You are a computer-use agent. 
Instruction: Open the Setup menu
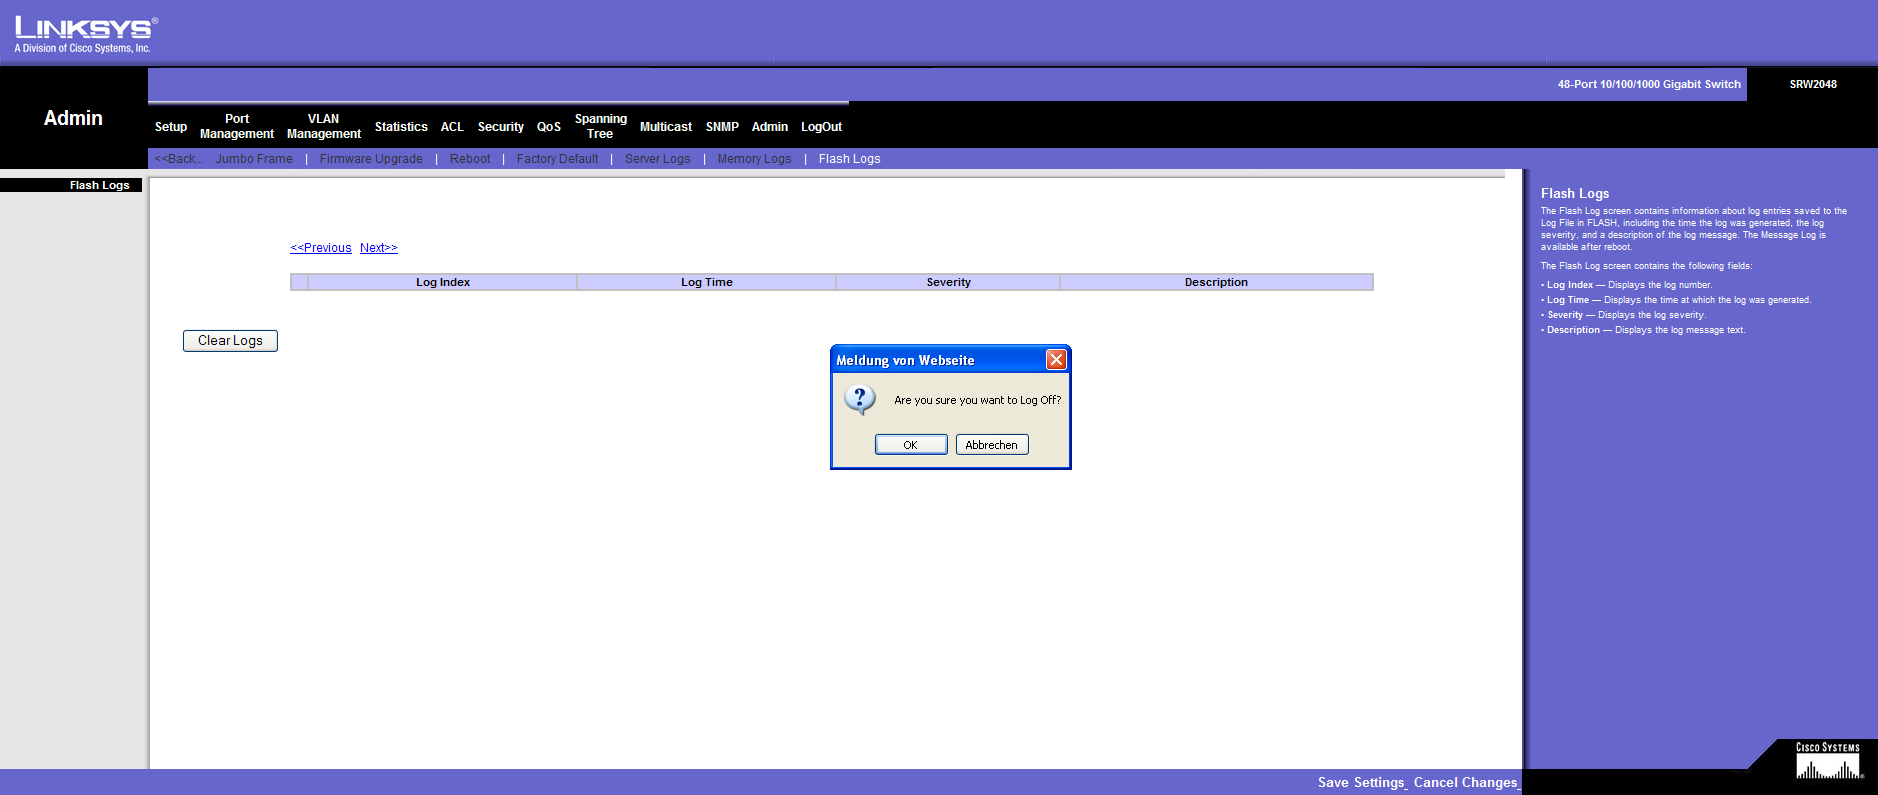pyautogui.click(x=171, y=127)
